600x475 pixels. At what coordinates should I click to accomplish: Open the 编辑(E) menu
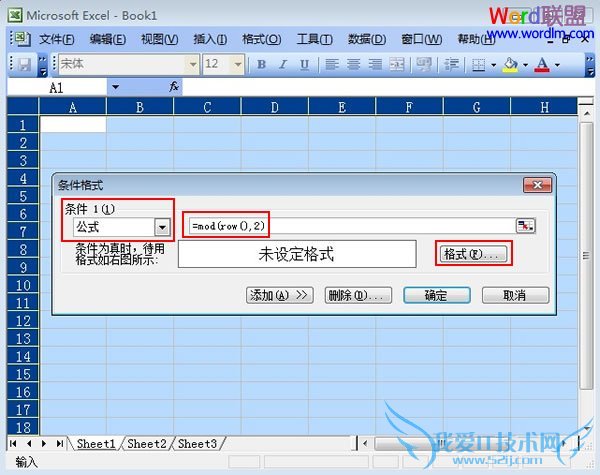[108, 39]
